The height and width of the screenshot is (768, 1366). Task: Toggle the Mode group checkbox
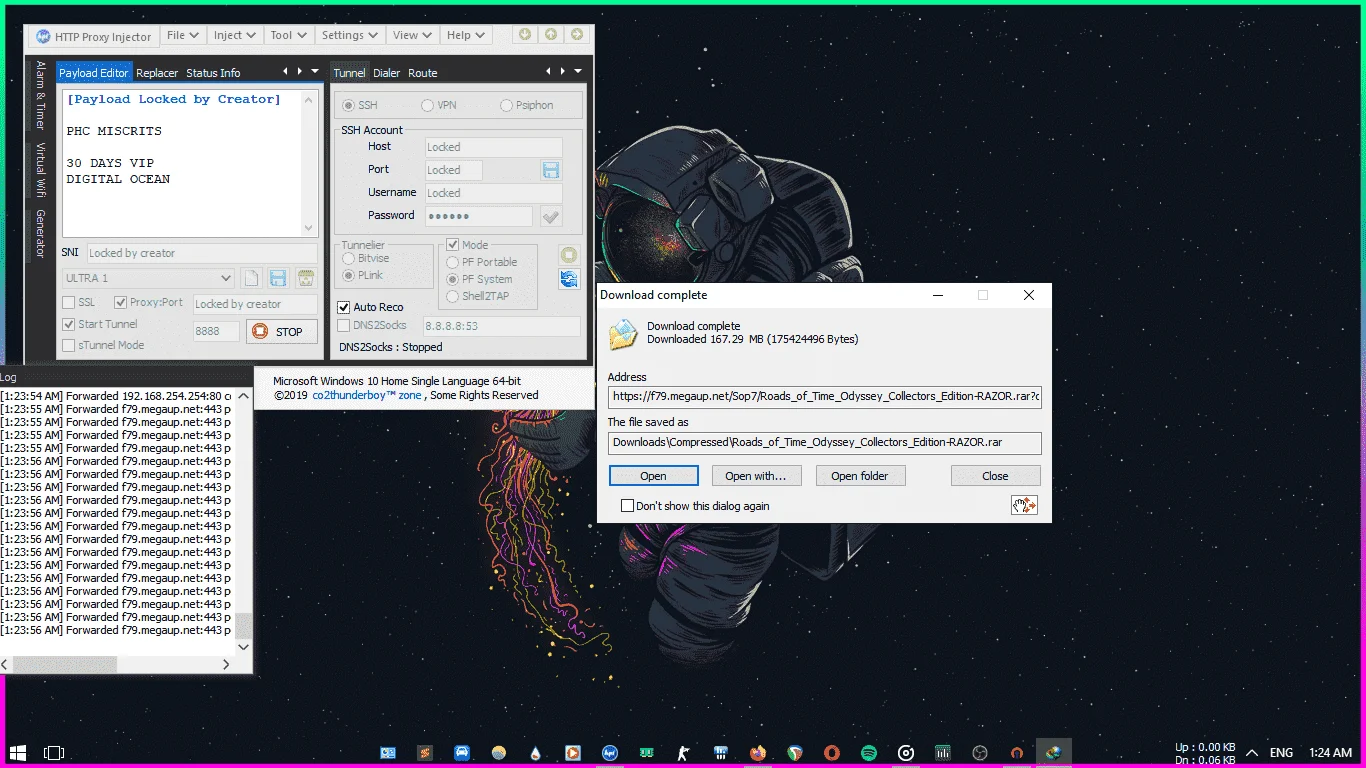tap(453, 245)
